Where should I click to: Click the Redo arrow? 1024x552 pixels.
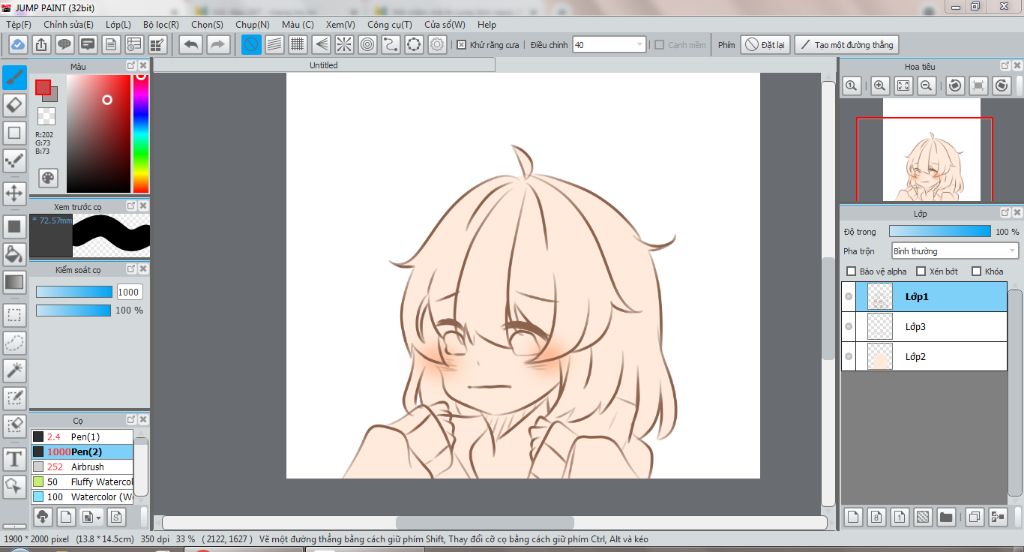click(217, 44)
